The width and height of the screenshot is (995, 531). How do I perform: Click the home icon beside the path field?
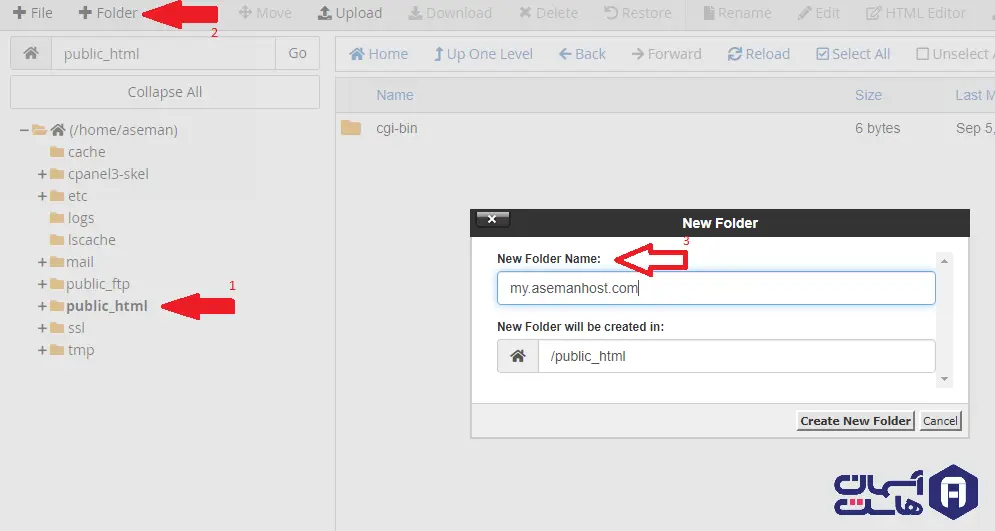coord(31,54)
